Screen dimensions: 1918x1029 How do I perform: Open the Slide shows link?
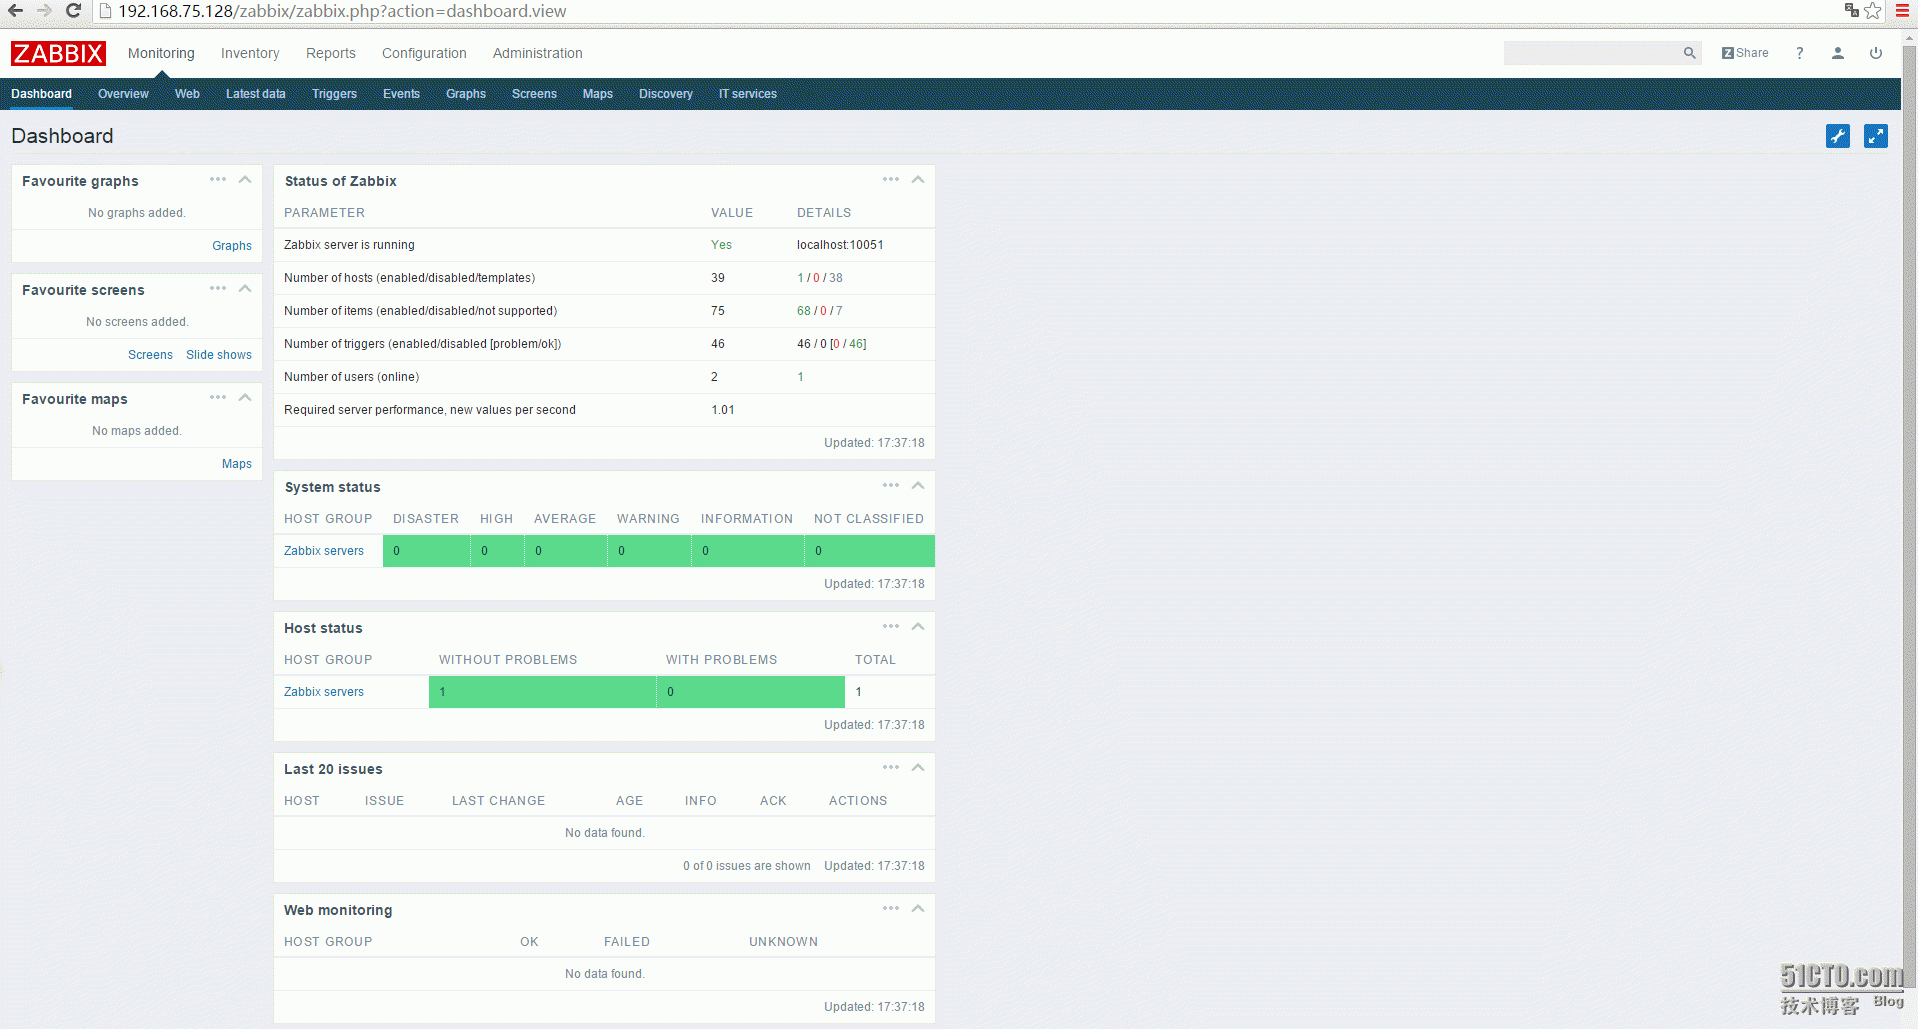[219, 355]
